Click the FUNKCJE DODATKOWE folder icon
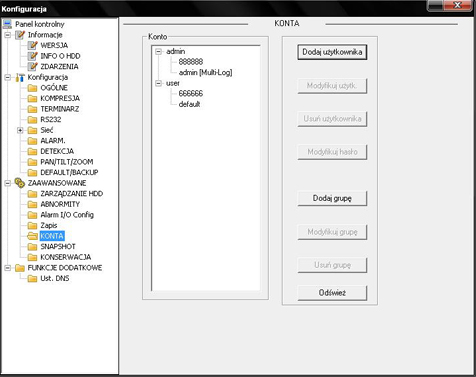 coord(20,268)
